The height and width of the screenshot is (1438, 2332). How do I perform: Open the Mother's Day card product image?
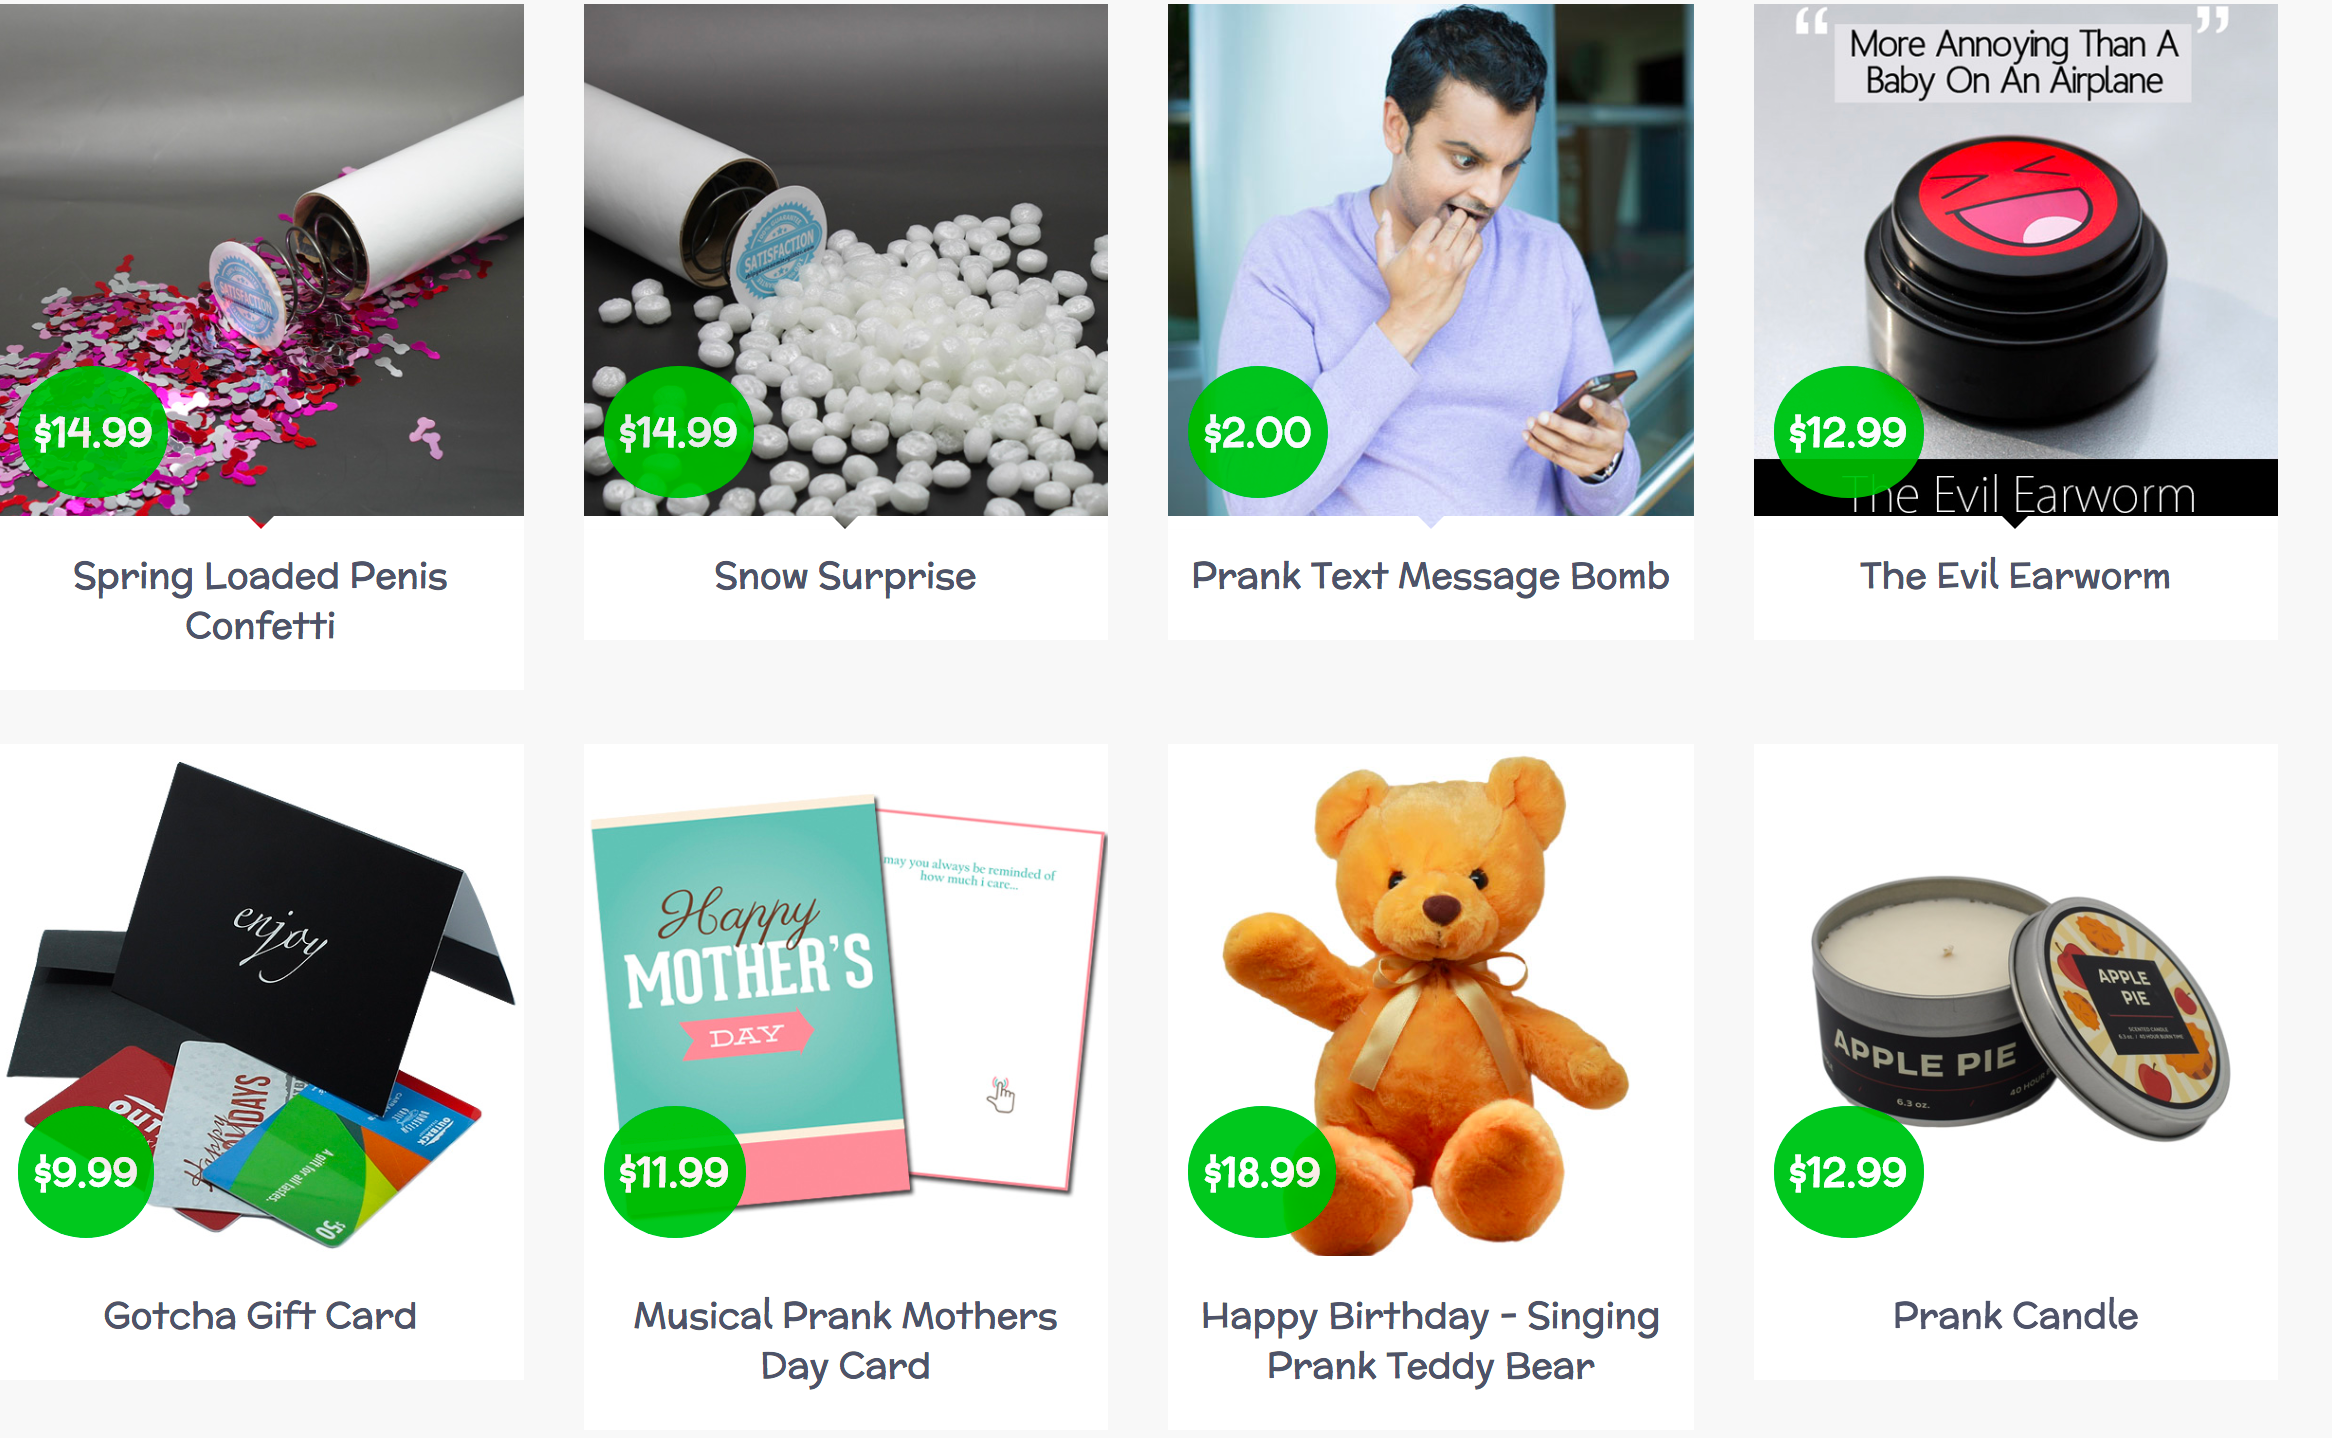pos(846,1000)
